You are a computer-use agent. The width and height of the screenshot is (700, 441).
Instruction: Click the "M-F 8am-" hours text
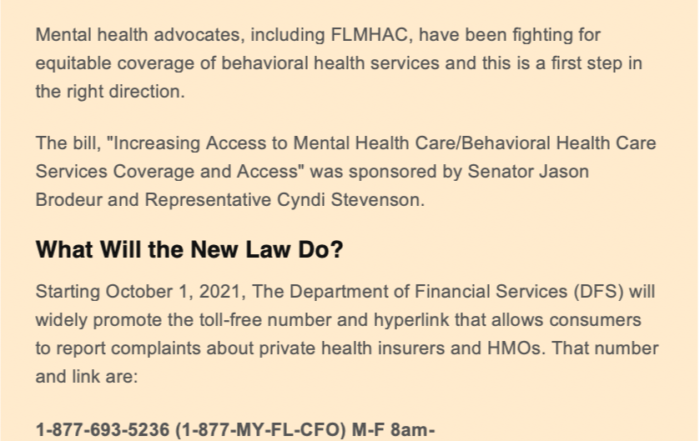pos(393,430)
